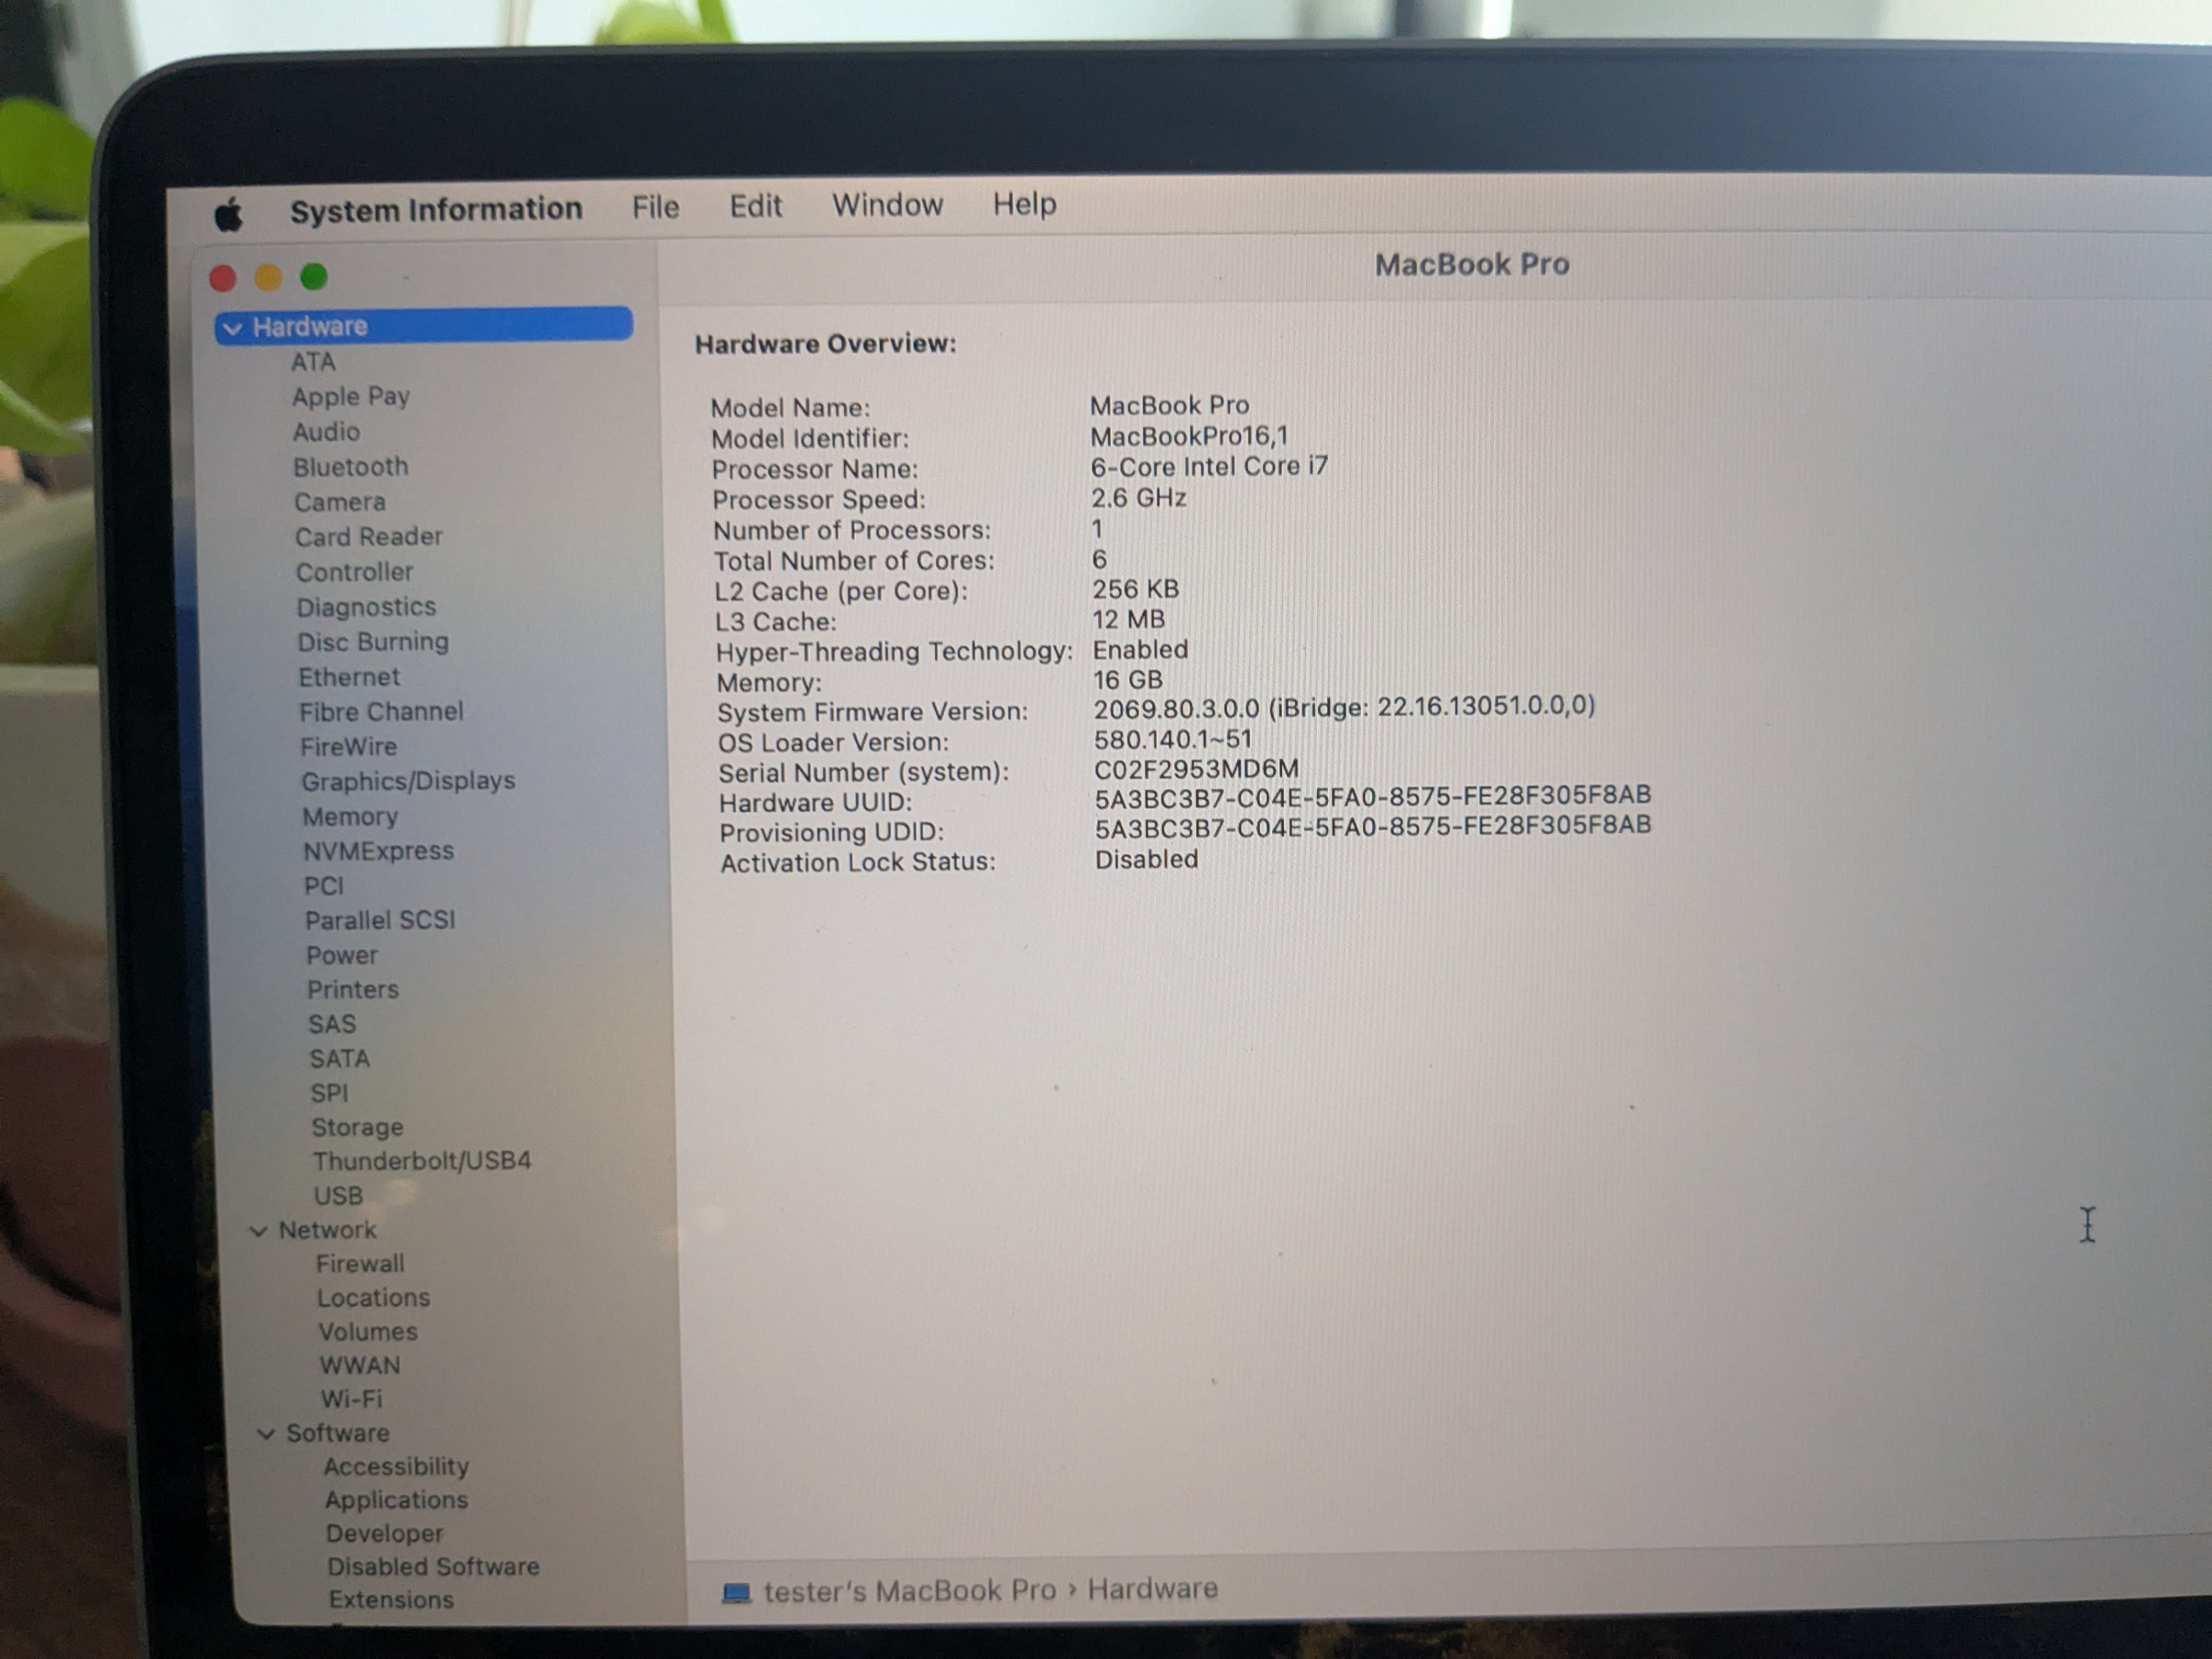Select Apple Pay in the sidebar
Image resolution: width=2212 pixels, height=1659 pixels.
[x=351, y=397]
